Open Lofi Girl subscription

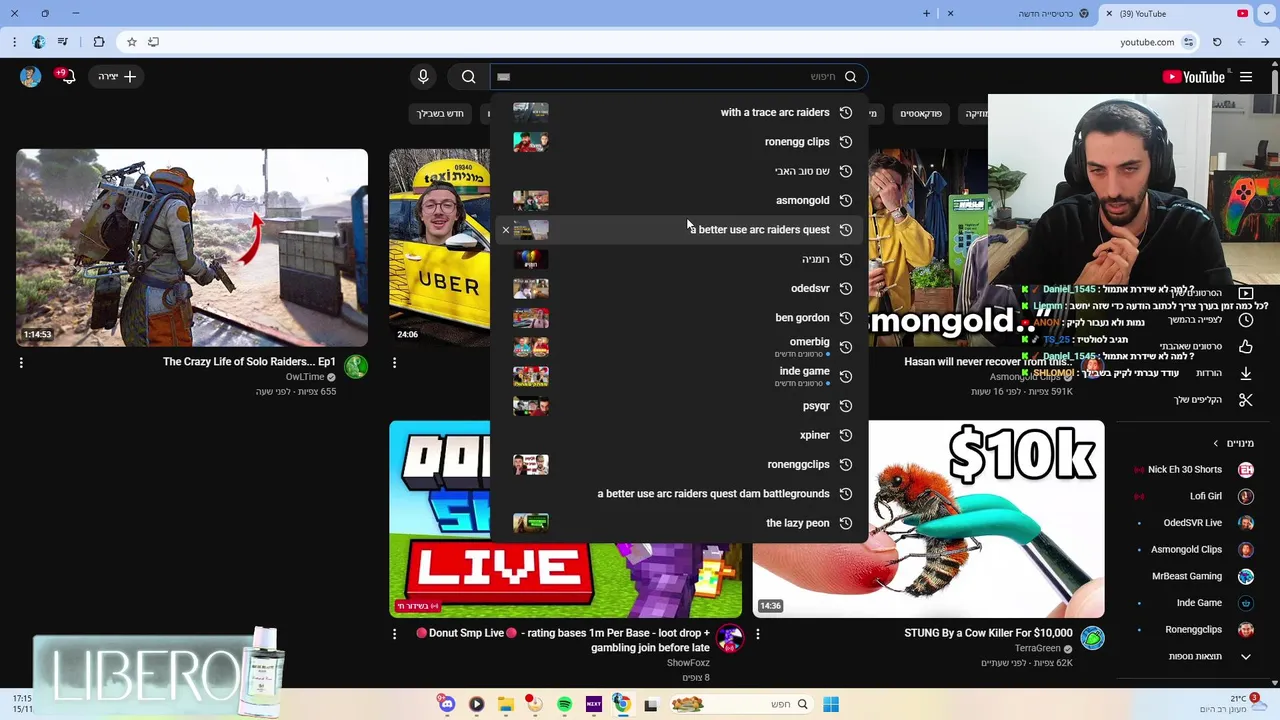(x=1196, y=496)
